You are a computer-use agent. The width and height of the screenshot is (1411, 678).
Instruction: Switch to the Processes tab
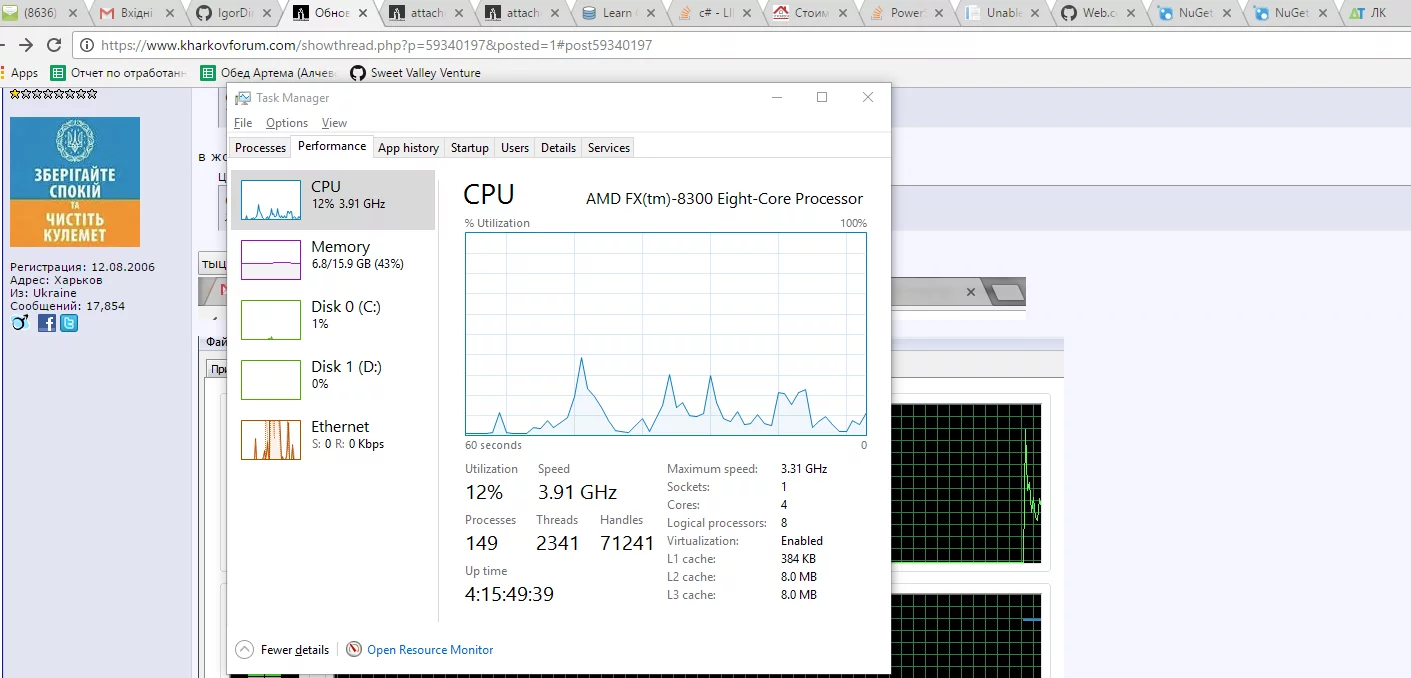pos(260,147)
